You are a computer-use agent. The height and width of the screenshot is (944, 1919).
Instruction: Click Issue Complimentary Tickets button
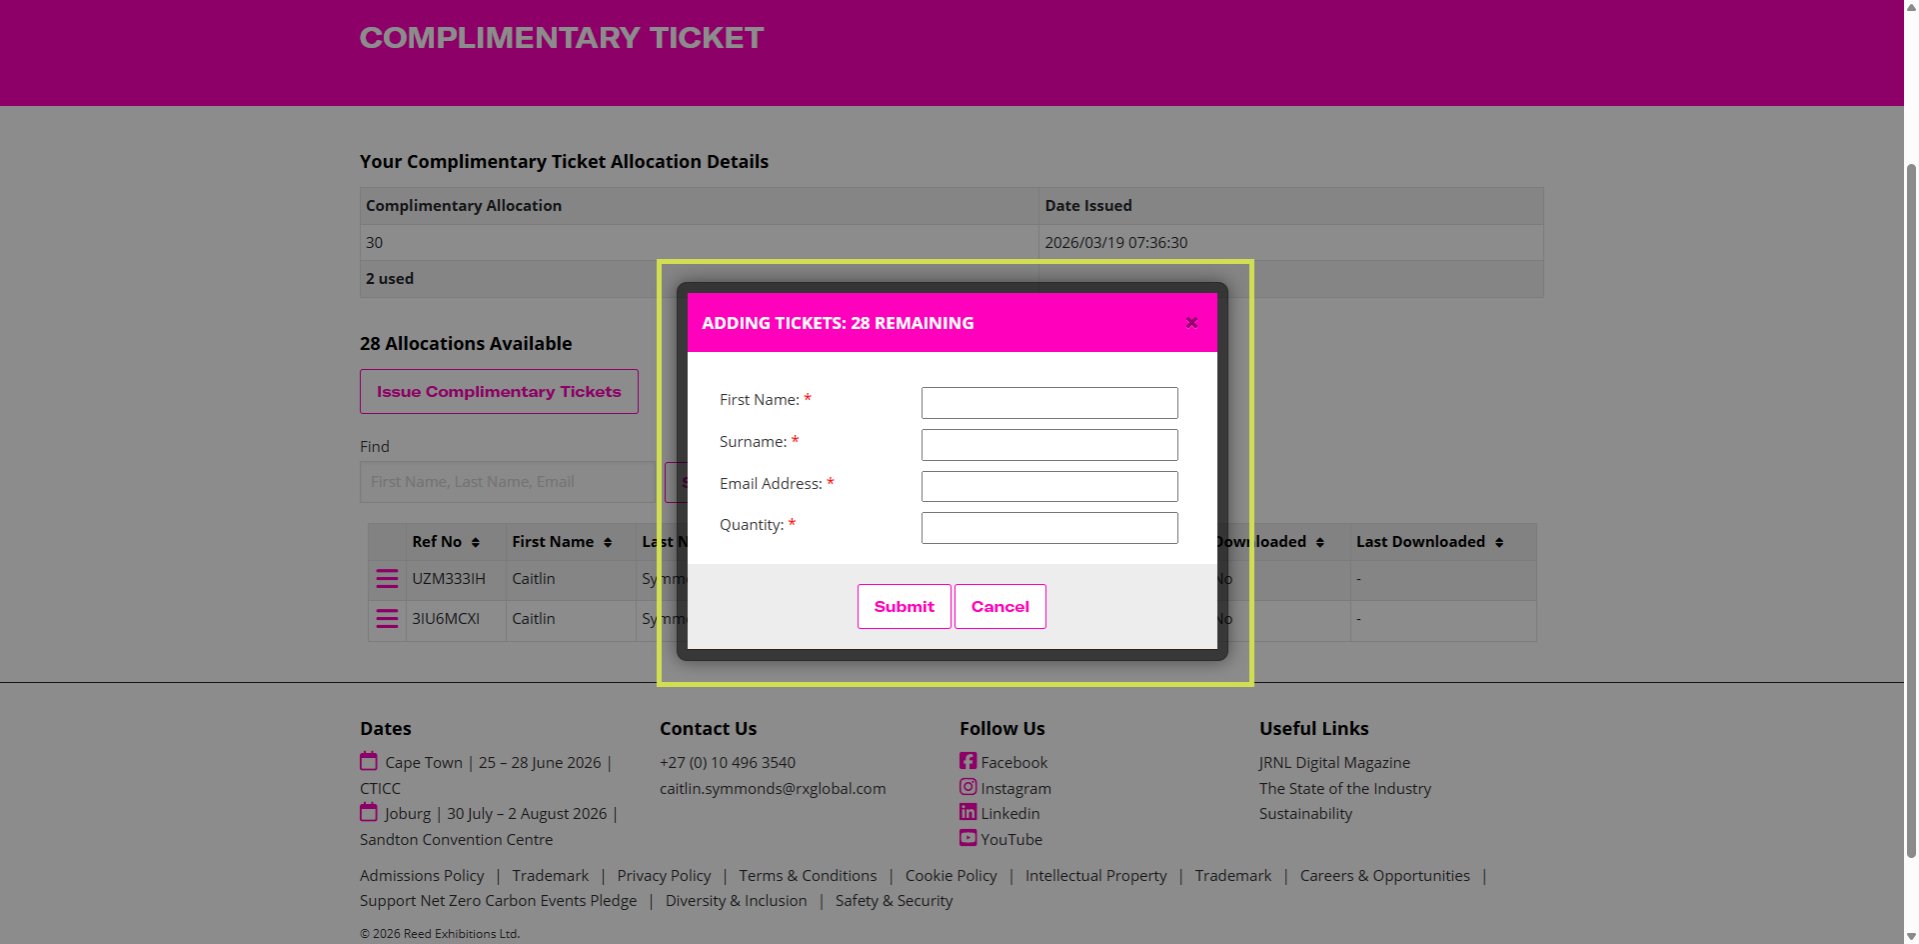coord(499,392)
